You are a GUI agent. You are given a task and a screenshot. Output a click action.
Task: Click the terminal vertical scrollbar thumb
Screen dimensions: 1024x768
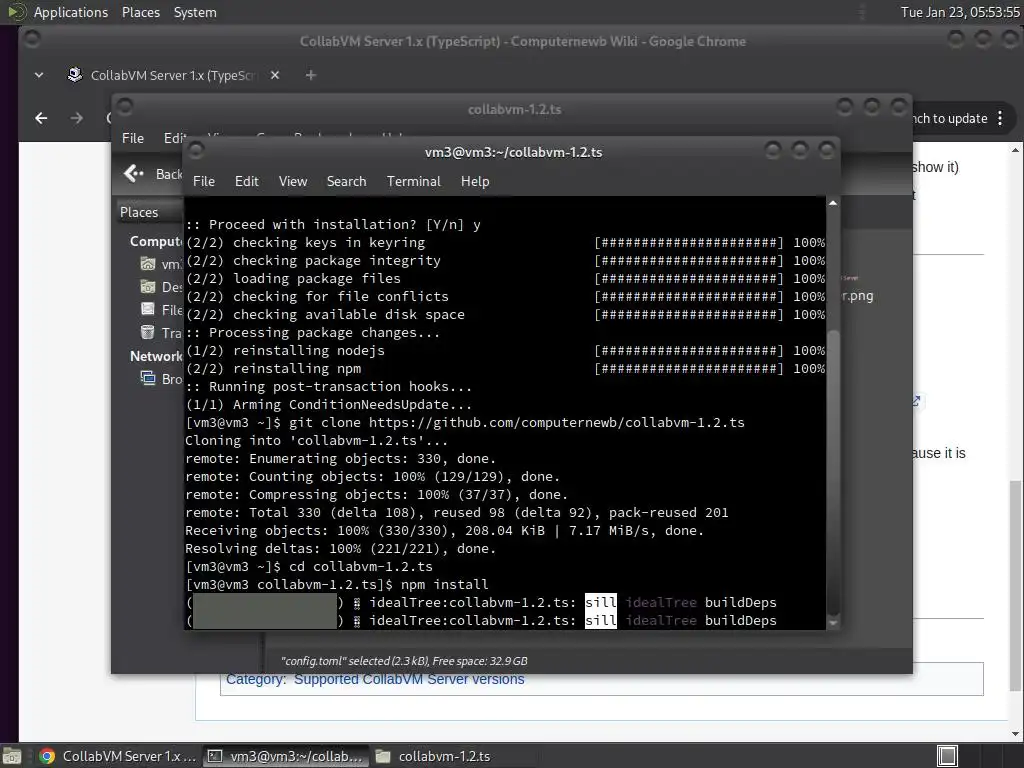pos(833,472)
